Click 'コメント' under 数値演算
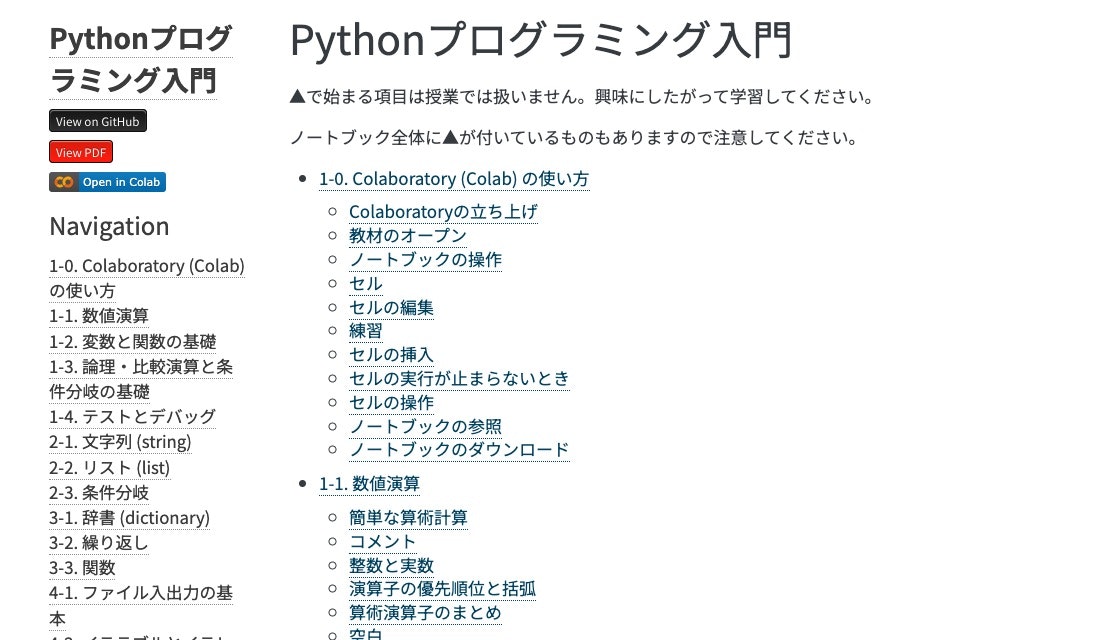The width and height of the screenshot is (1095, 640). coord(382,540)
